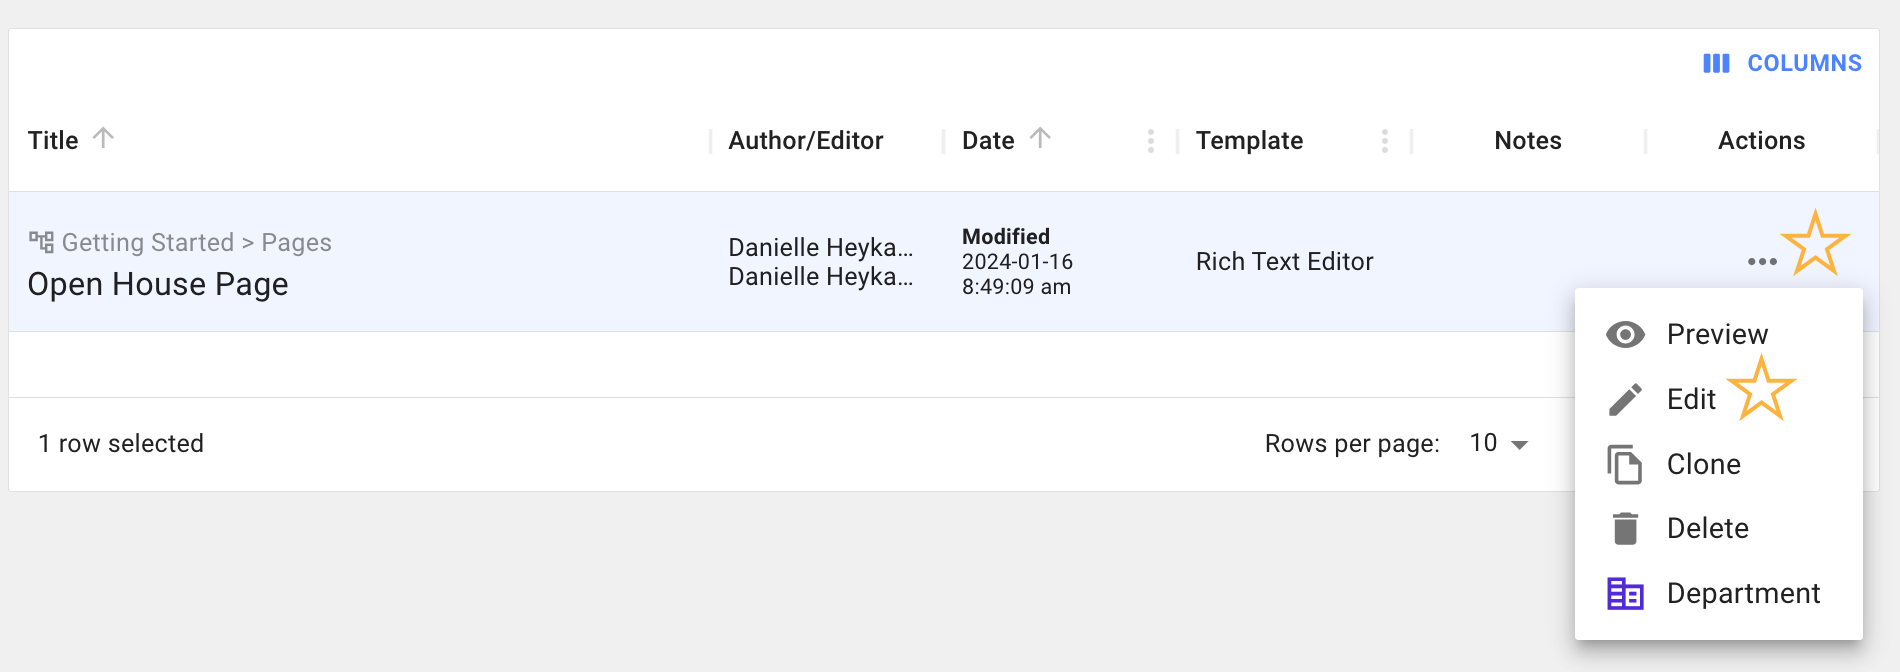Click the columns icon at top right
Image resolution: width=1900 pixels, height=672 pixels.
1716,64
